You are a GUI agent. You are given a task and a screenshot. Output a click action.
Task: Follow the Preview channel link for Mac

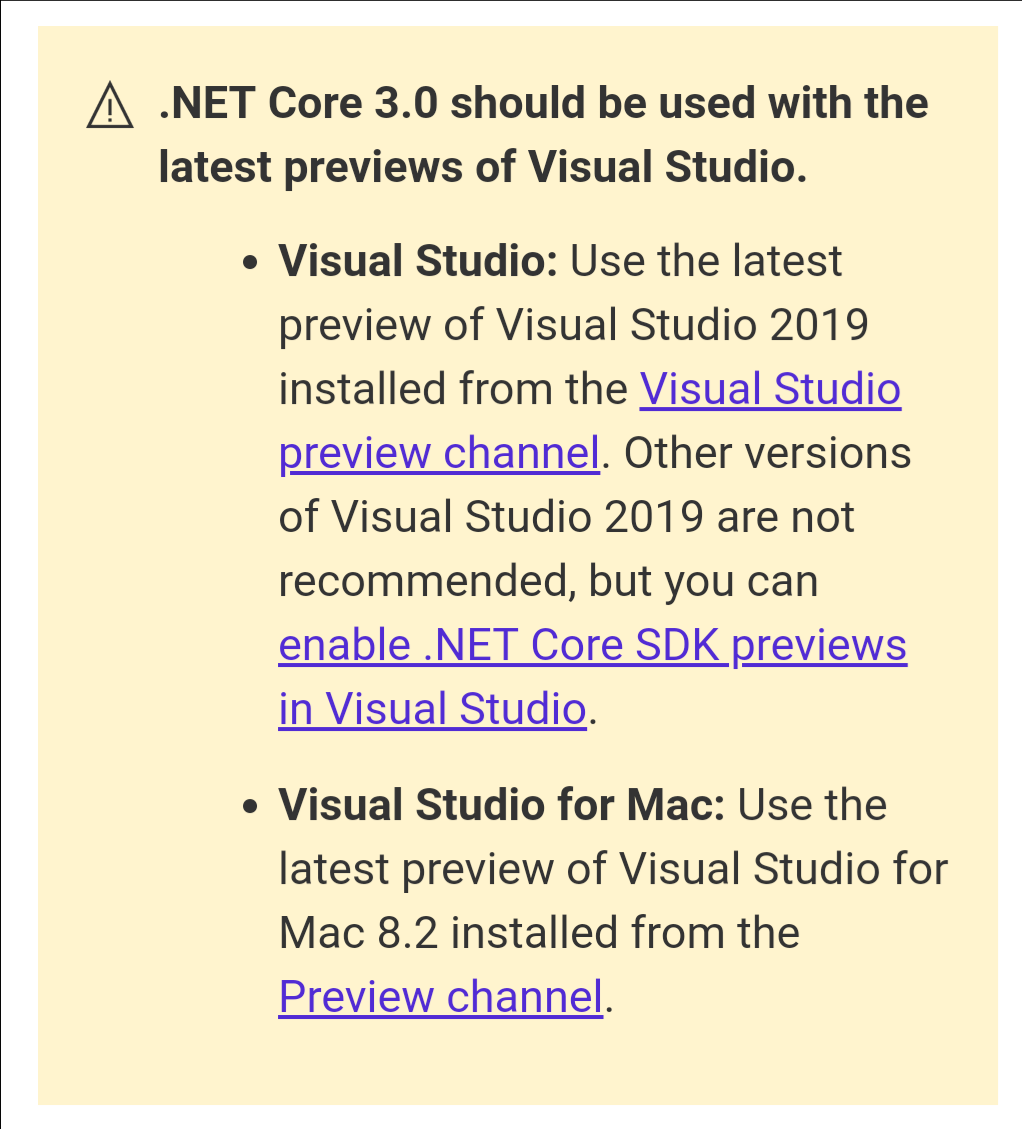[x=440, y=996]
